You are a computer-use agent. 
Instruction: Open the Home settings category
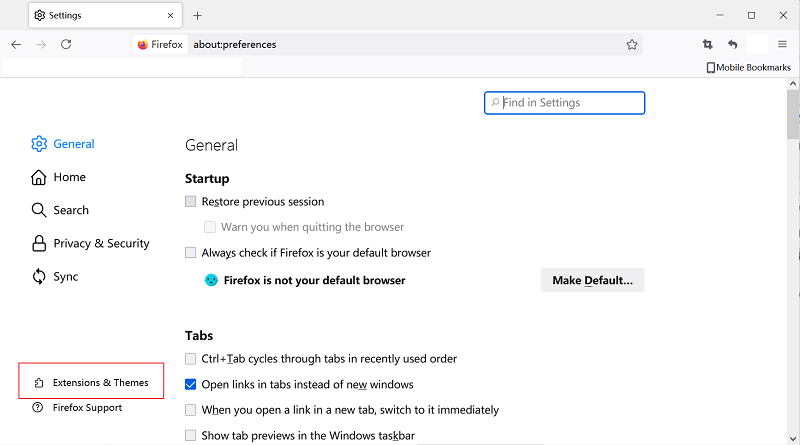(59, 177)
